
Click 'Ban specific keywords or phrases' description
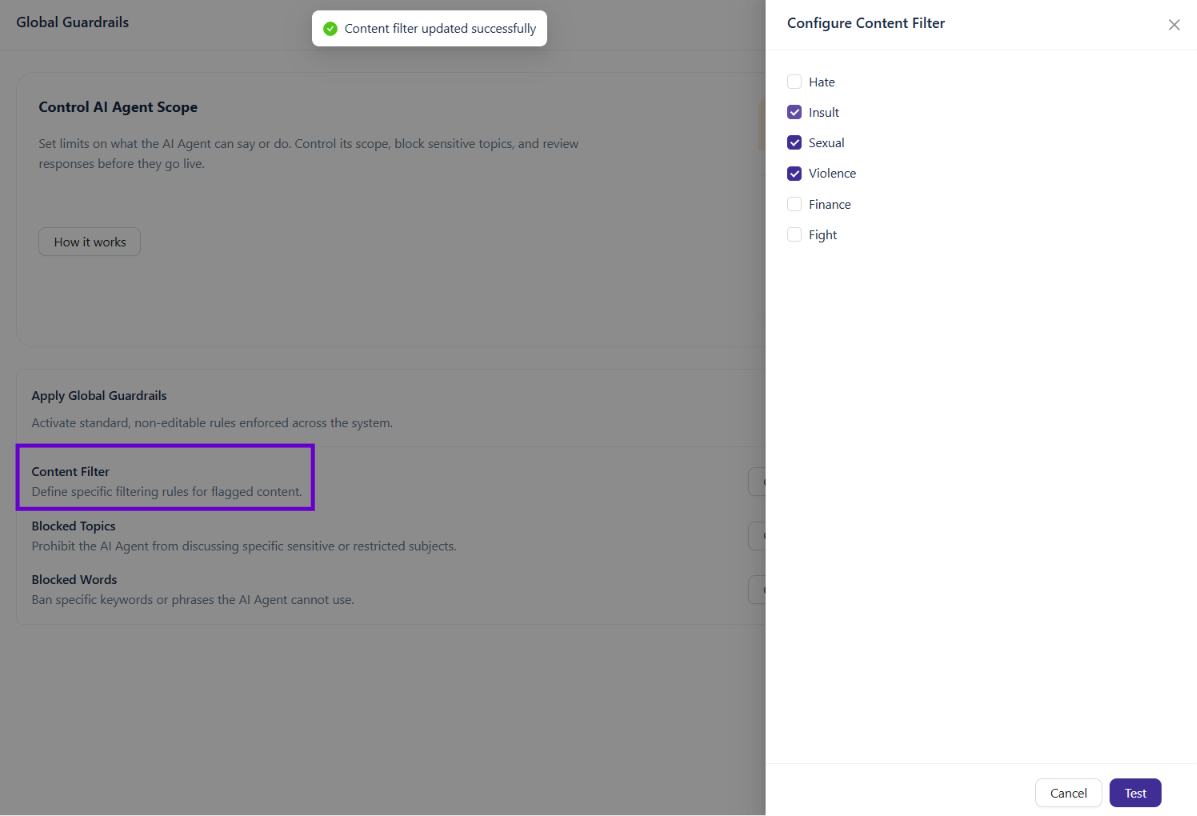192,600
